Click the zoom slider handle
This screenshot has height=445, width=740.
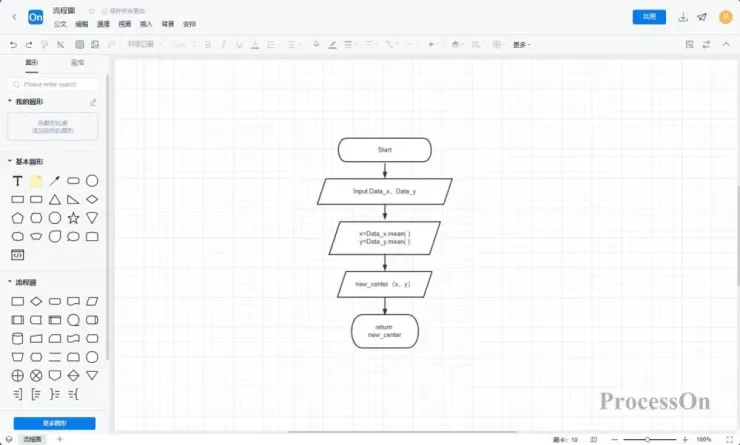click(647, 440)
